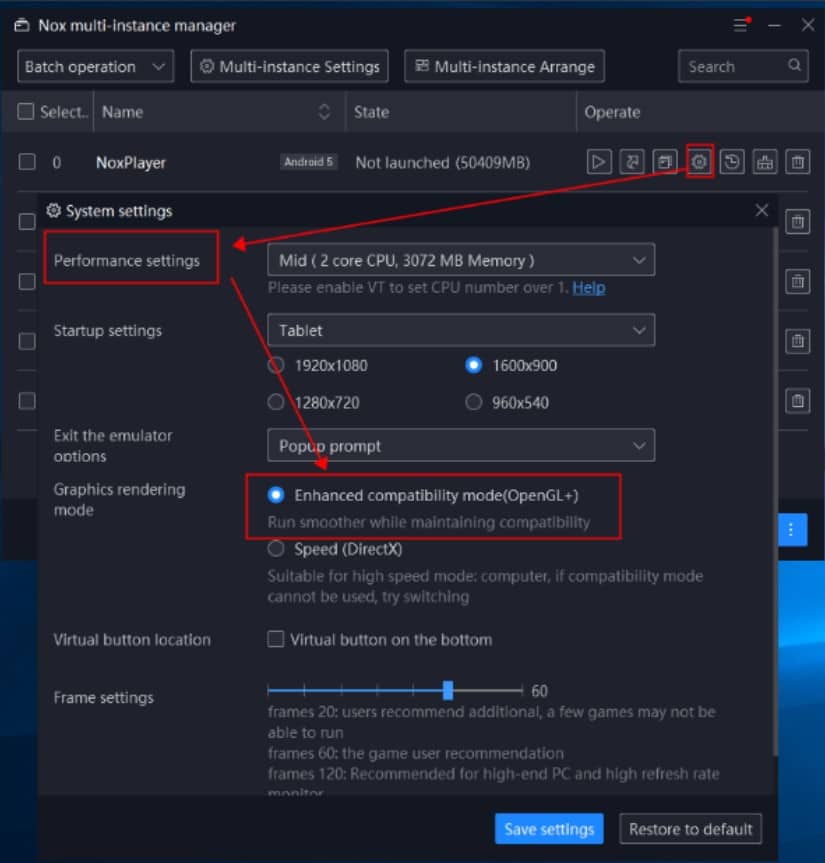The width and height of the screenshot is (825, 863).
Task: Select the 1600x900 resolution option
Action: click(x=473, y=365)
